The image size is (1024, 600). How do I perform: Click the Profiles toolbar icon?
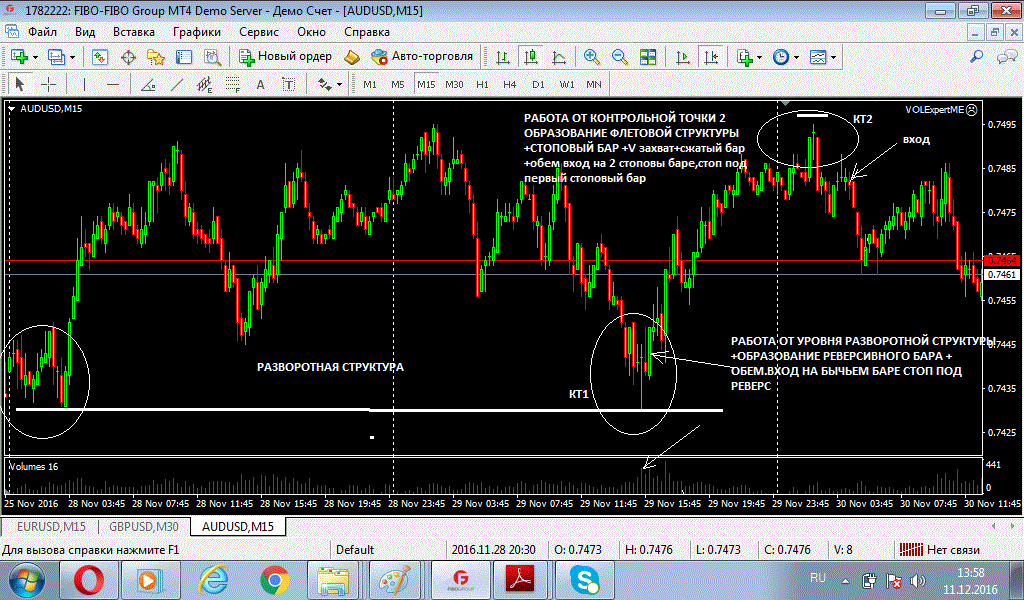pyautogui.click(x=56, y=57)
